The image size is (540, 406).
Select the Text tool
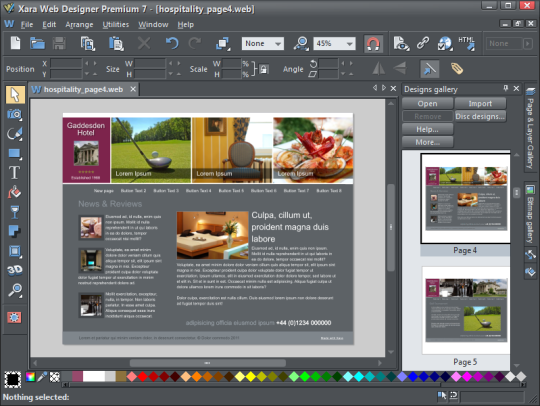click(14, 173)
